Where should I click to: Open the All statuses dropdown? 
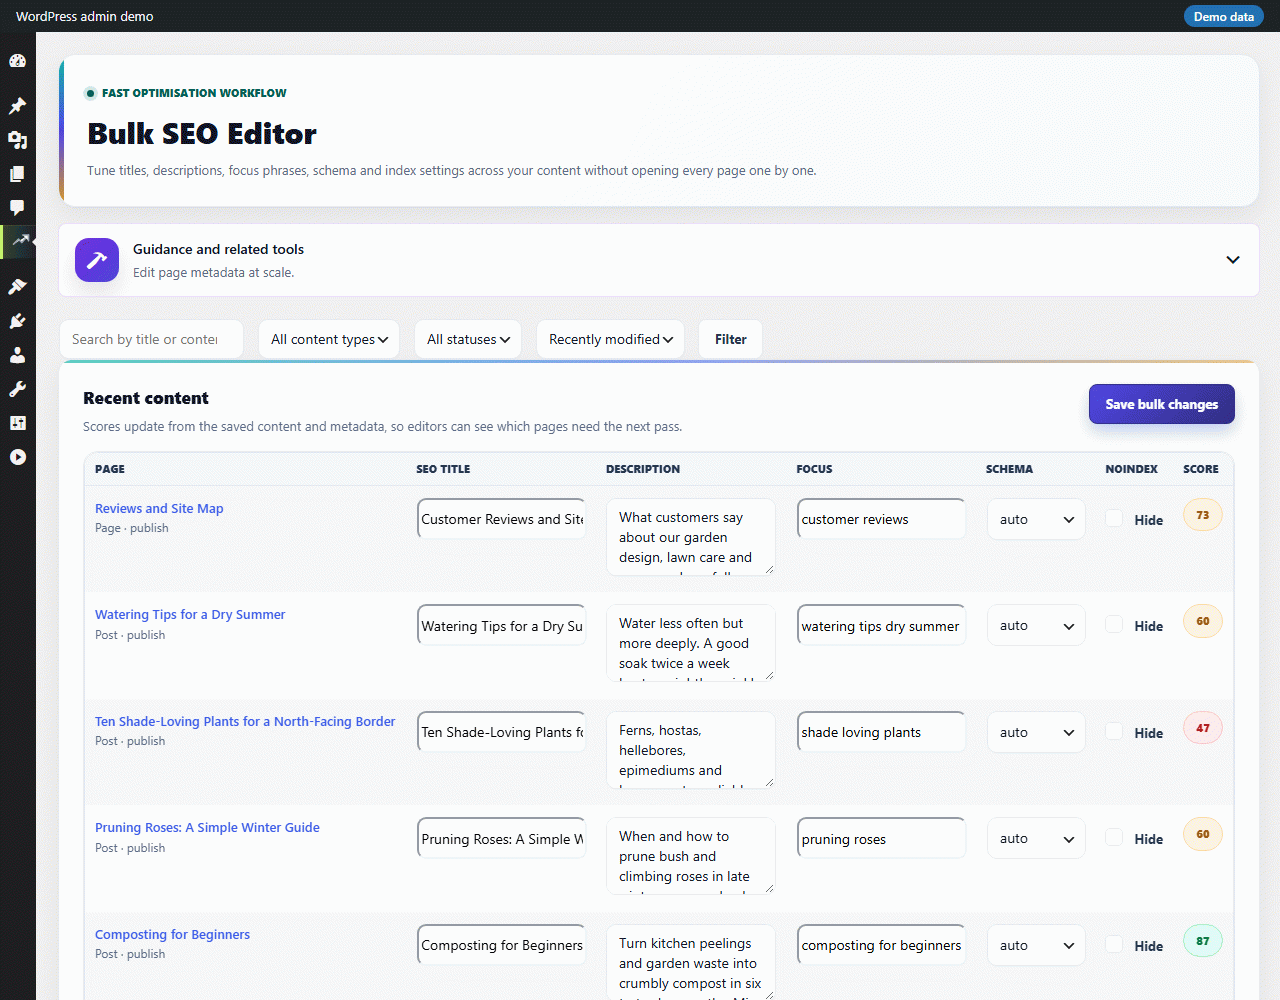pyautogui.click(x=468, y=339)
